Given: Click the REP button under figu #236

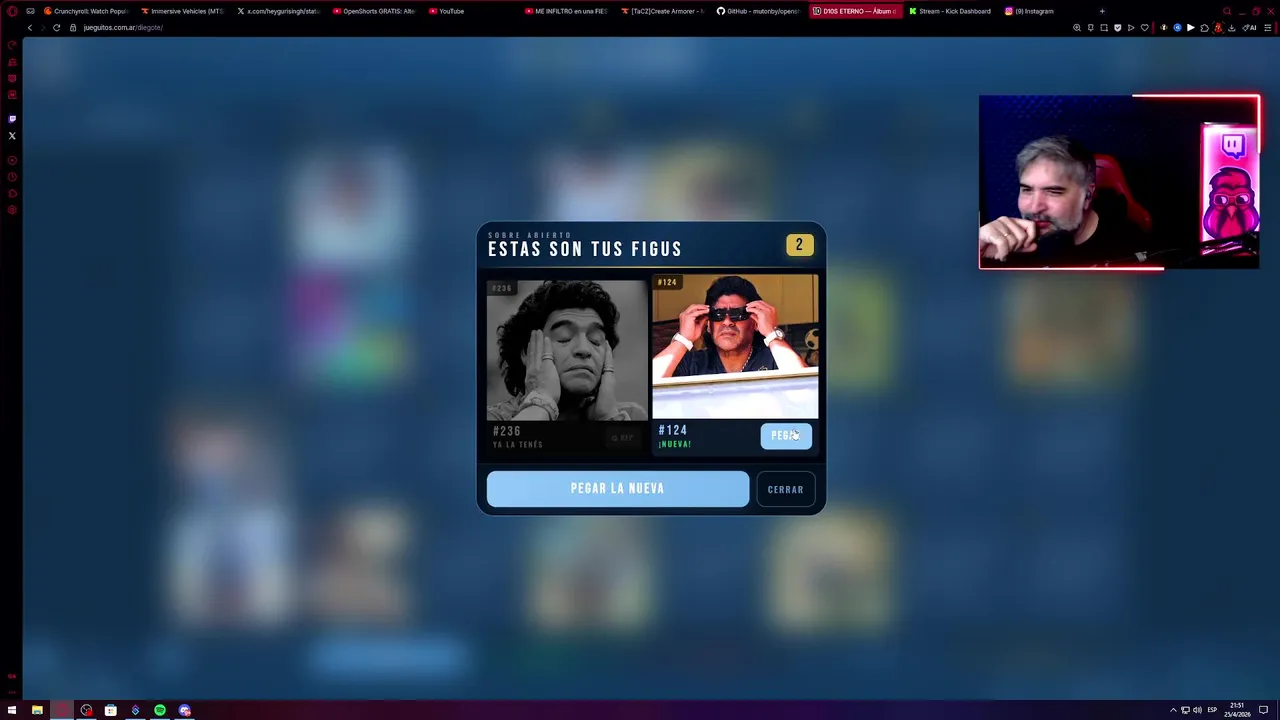Looking at the screenshot, I should pos(624,437).
